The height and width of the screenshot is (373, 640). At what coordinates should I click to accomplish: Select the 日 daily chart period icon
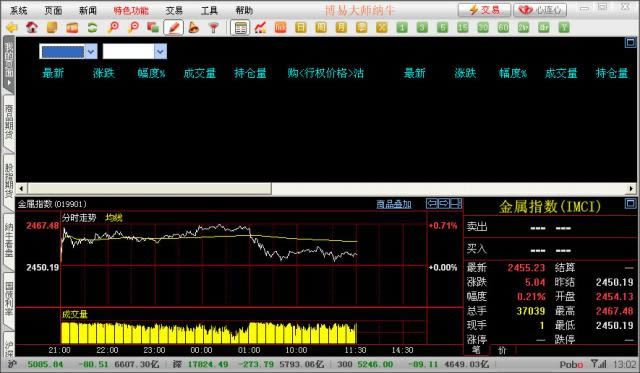click(x=300, y=28)
